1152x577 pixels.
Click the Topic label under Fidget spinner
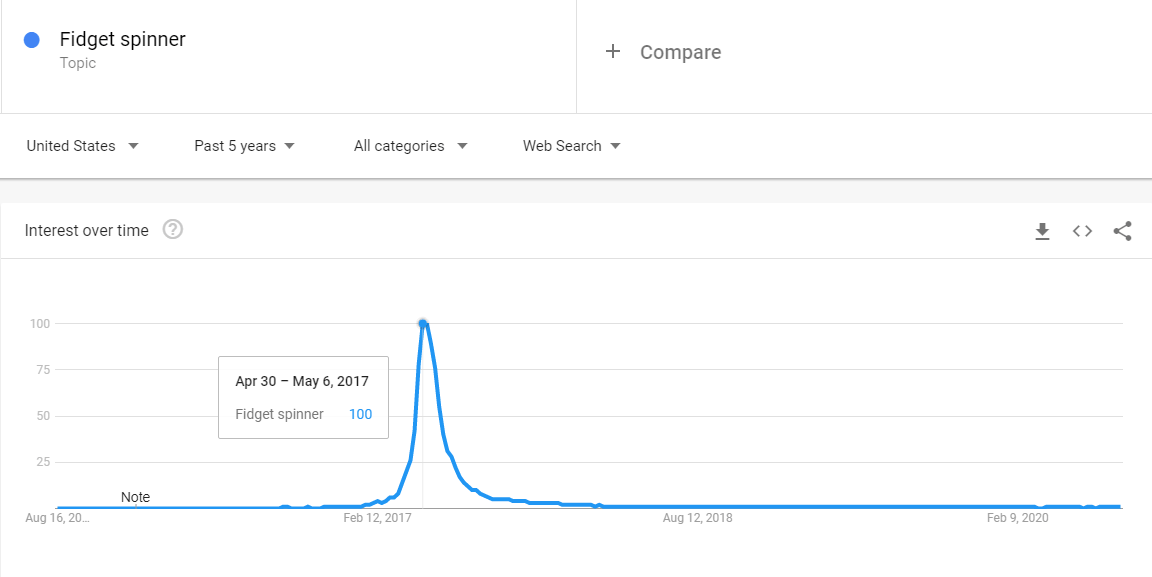78,63
